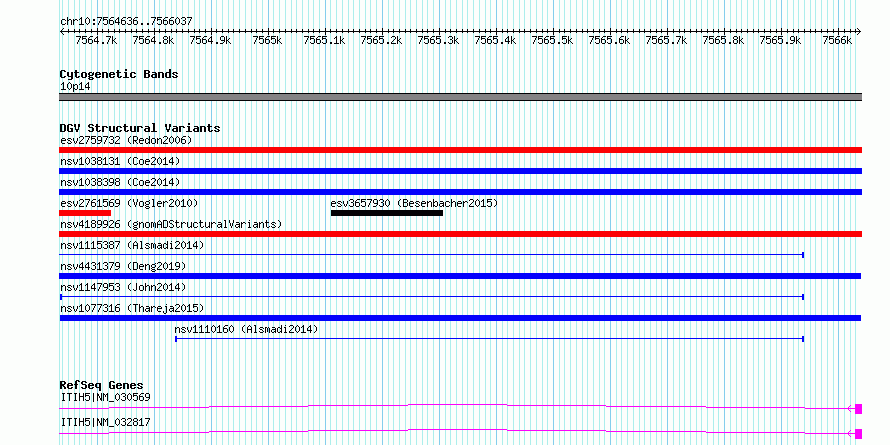Click nsv4189926 (gnomADStructuralVariants) label
Image resolution: width=890 pixels, height=445 pixels.
(x=171, y=224)
